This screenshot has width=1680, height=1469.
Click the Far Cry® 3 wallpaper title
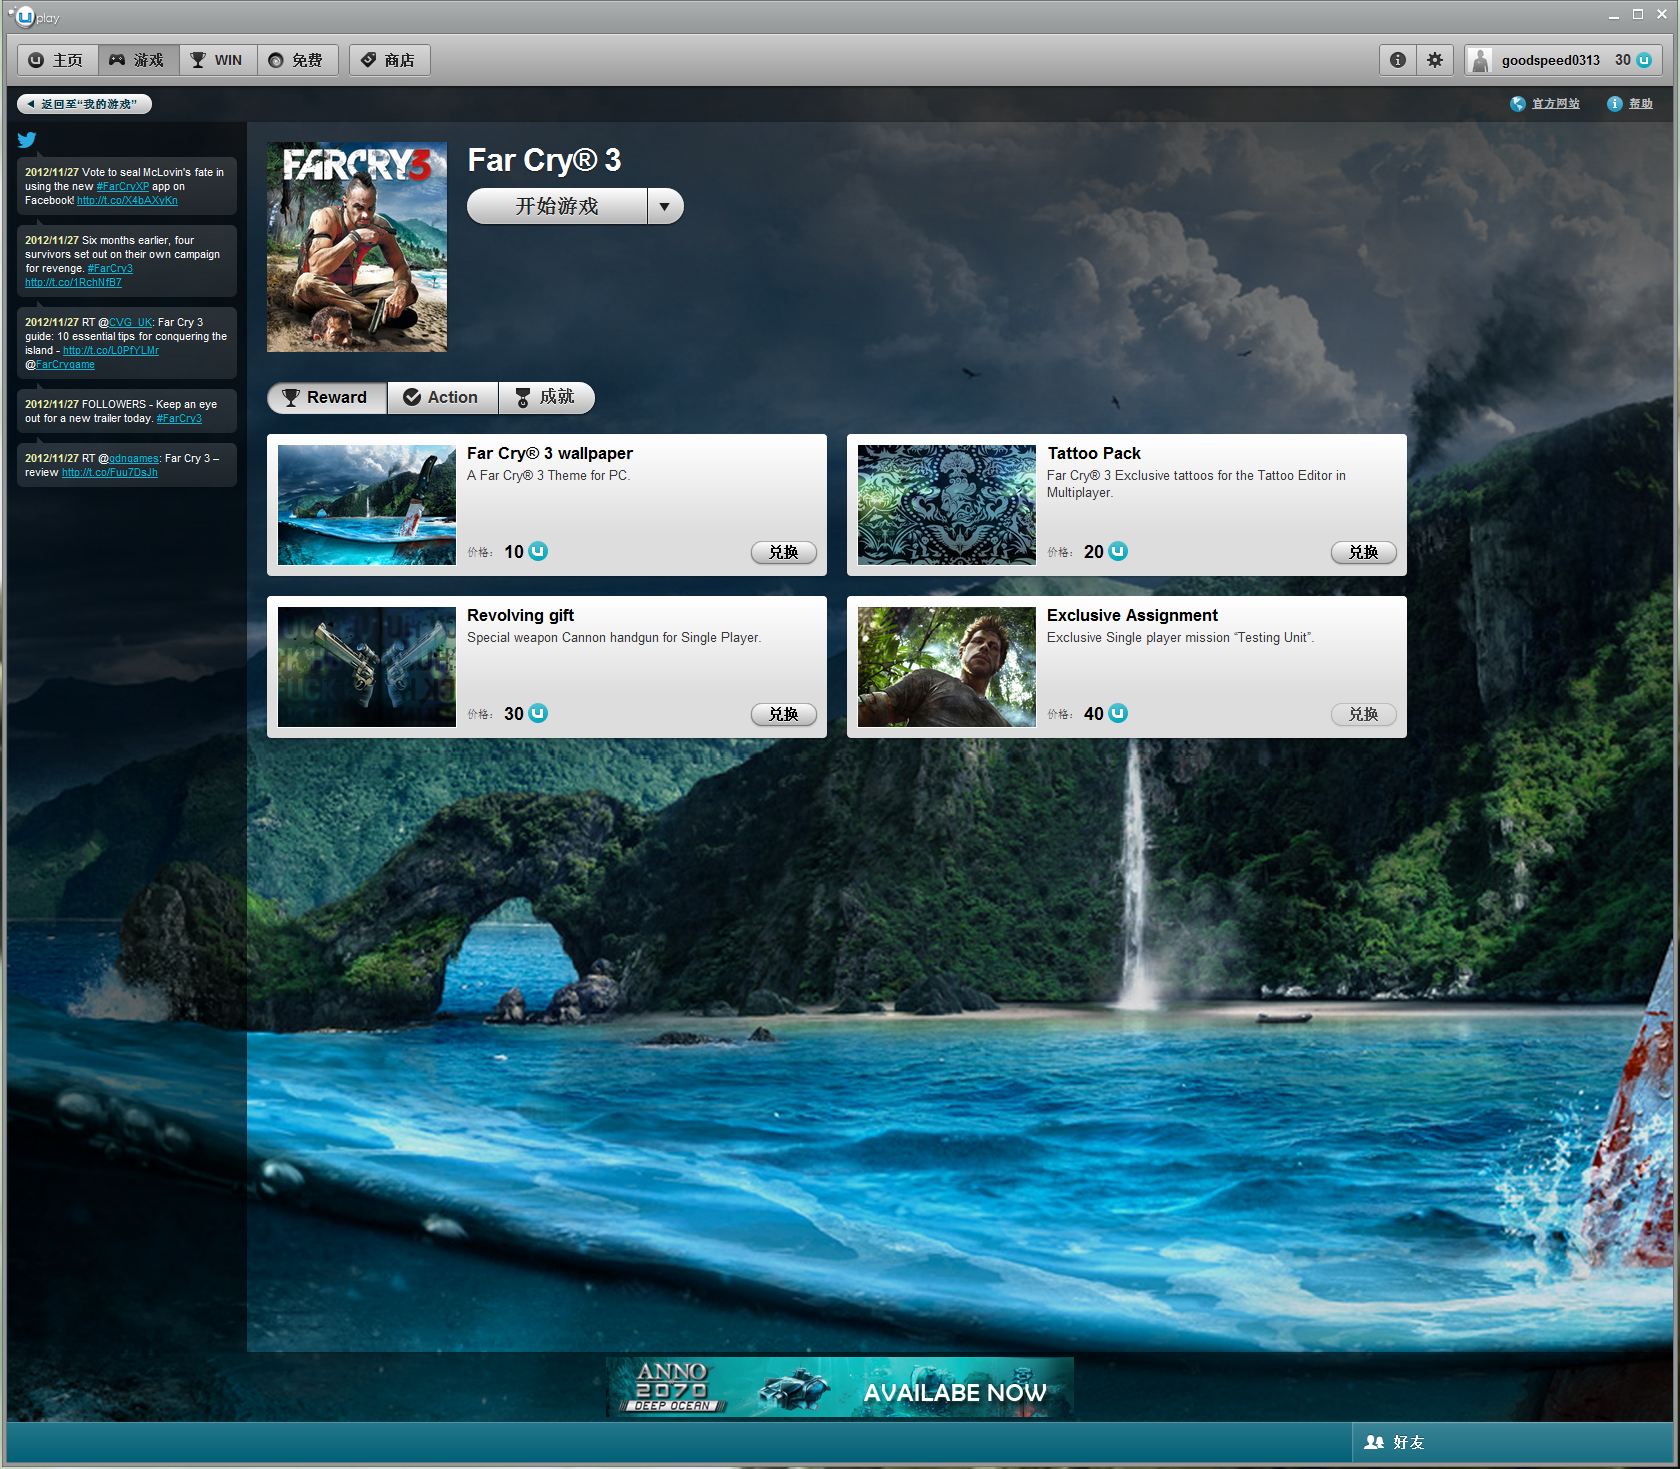(x=550, y=453)
